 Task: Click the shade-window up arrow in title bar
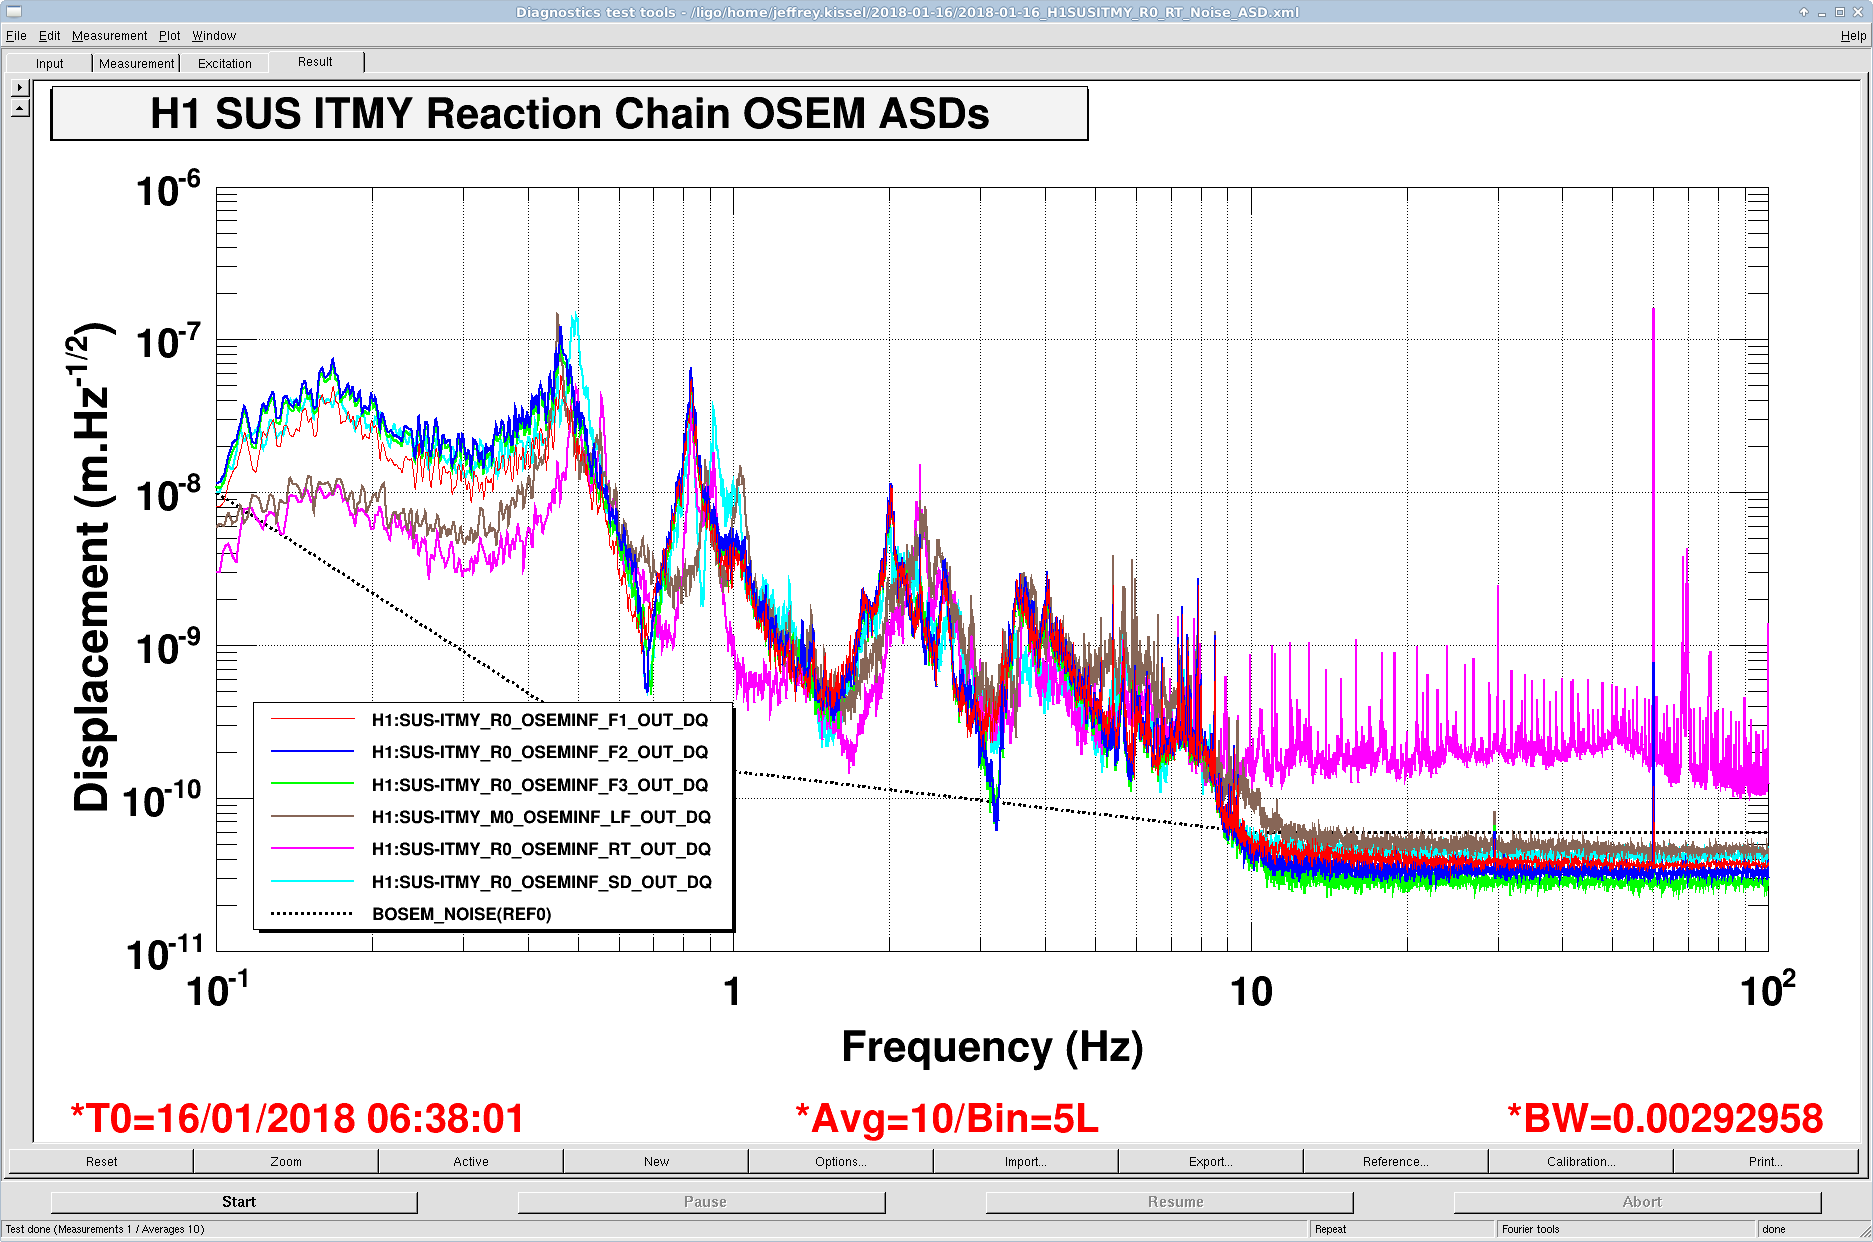coord(1804,12)
